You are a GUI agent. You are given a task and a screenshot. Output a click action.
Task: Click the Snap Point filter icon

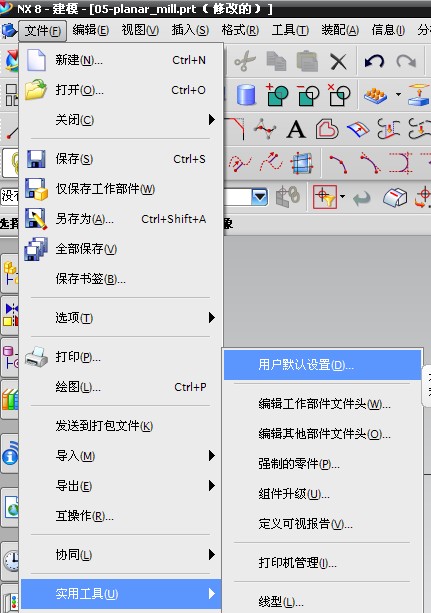coord(325,197)
